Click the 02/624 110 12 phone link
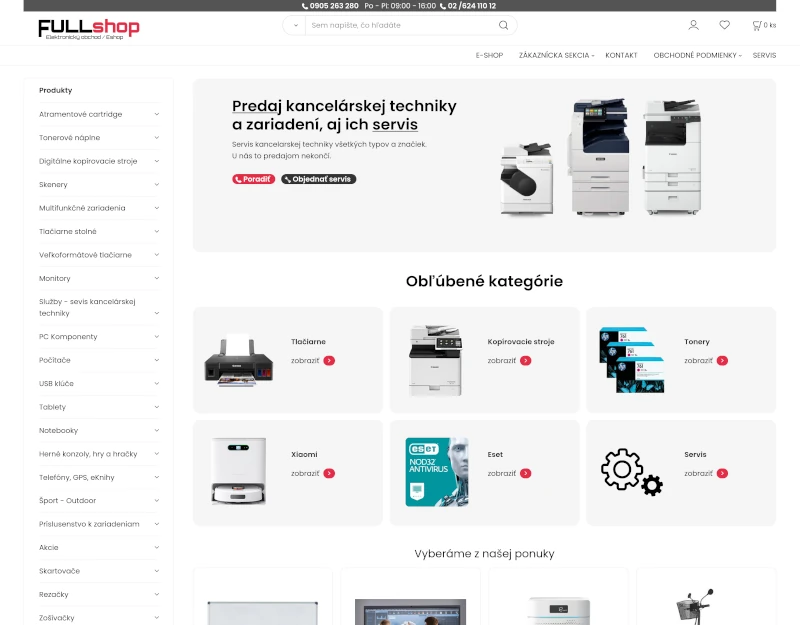This screenshot has height=625, width=800. [468, 6]
